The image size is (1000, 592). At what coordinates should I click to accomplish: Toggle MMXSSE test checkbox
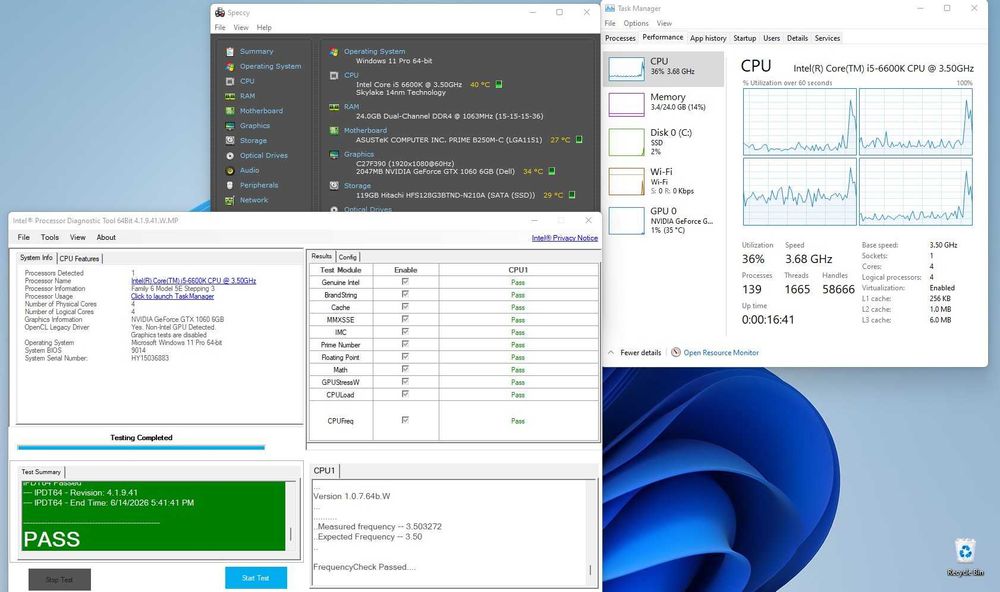click(x=405, y=319)
